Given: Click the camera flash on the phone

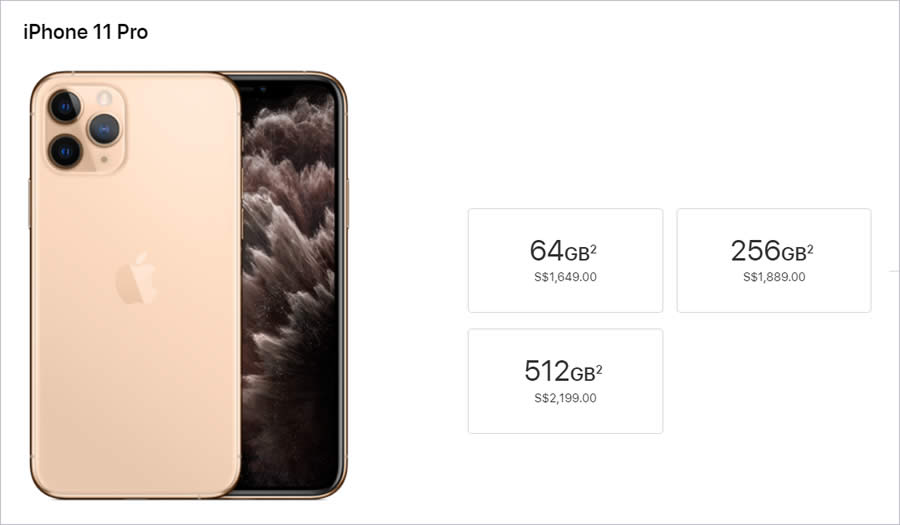Looking at the screenshot, I should 104,98.
